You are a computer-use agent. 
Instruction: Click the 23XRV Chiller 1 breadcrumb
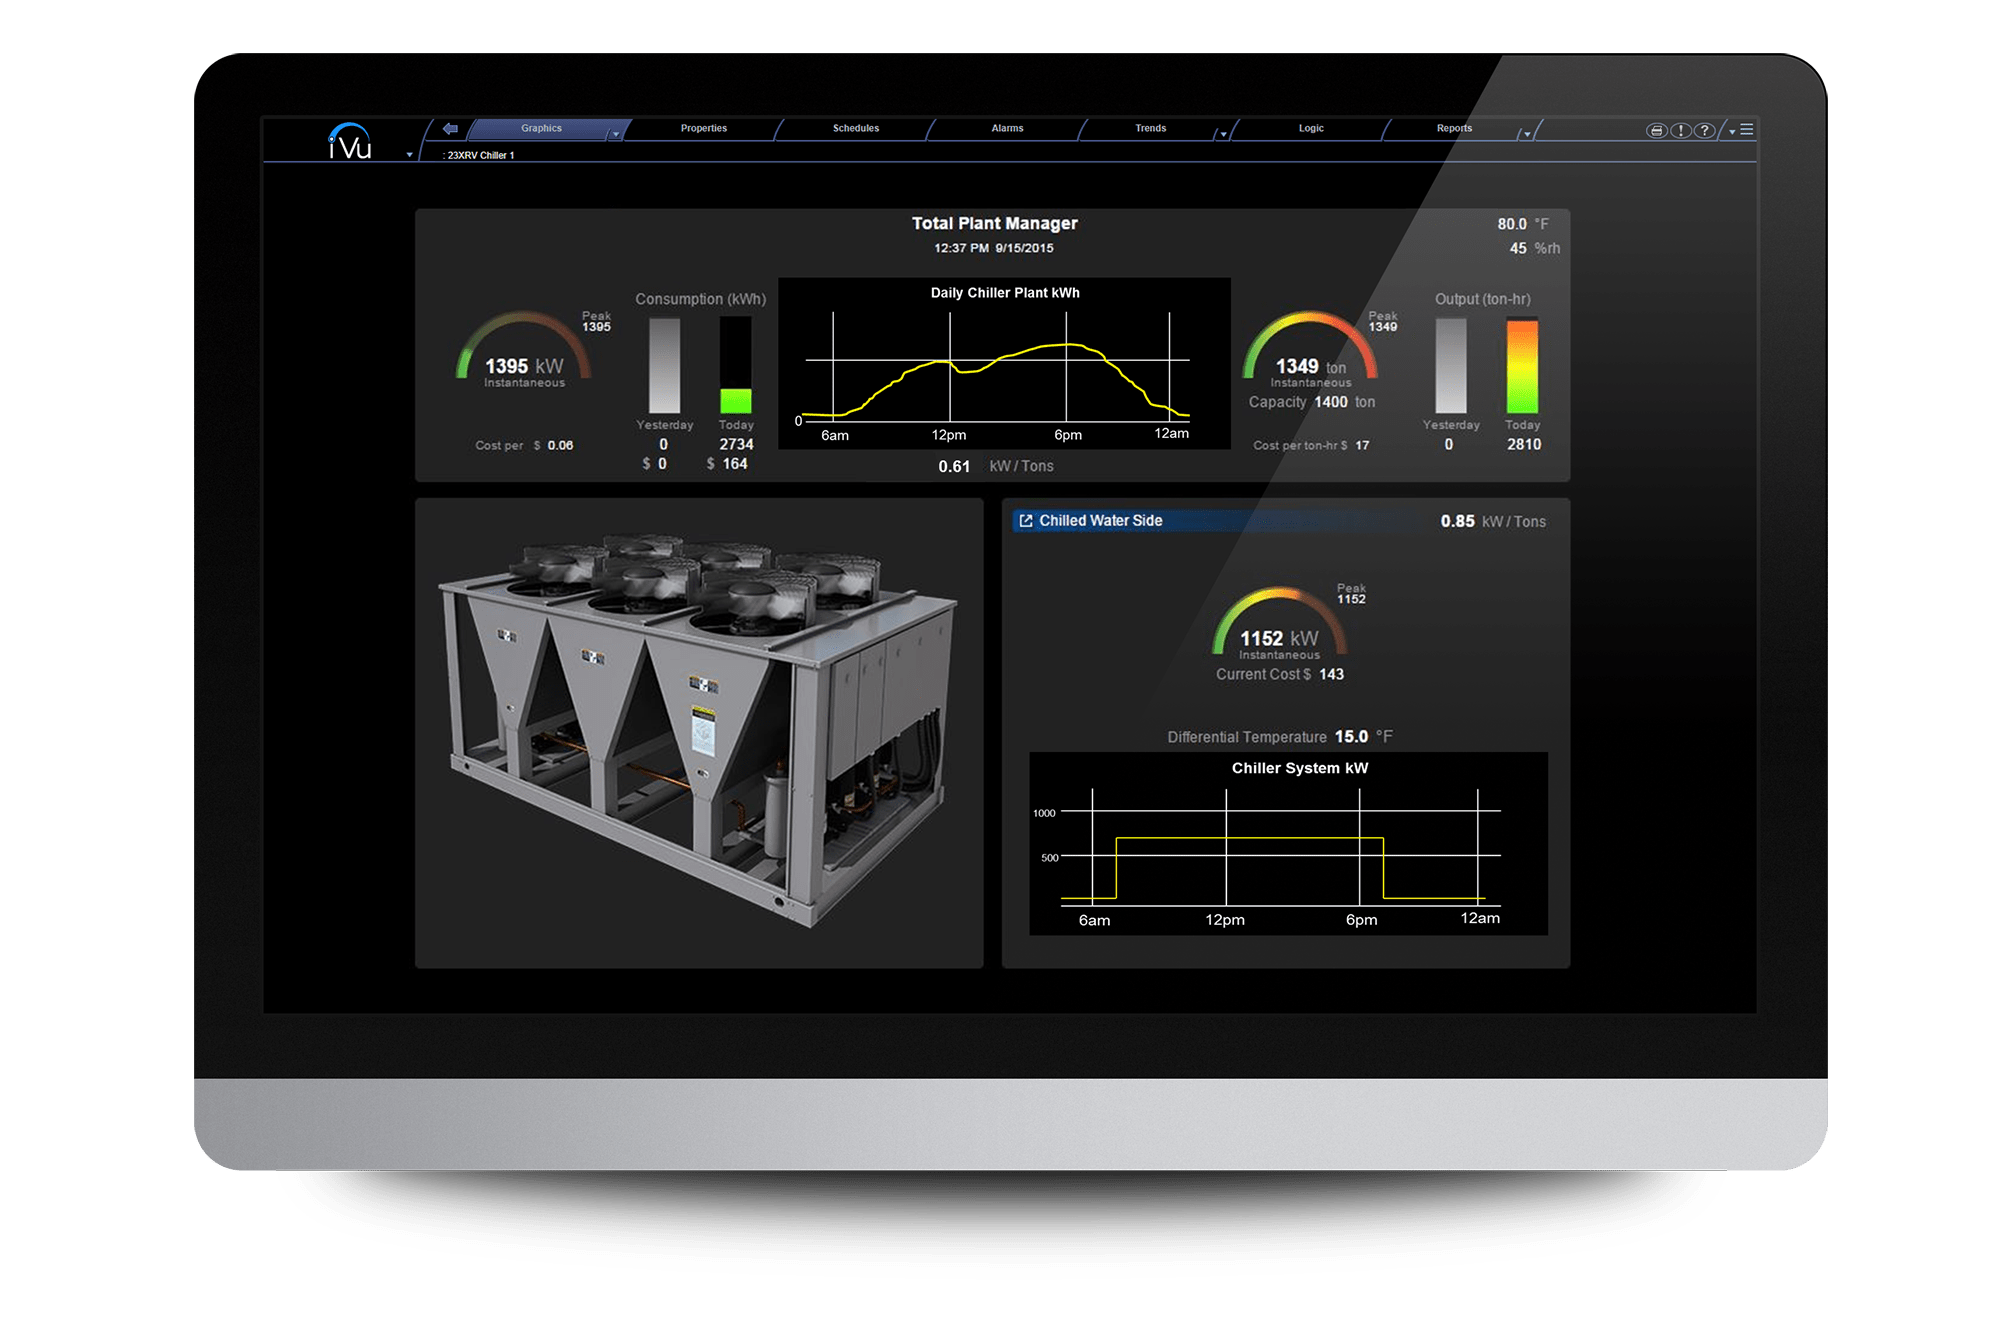click(480, 156)
